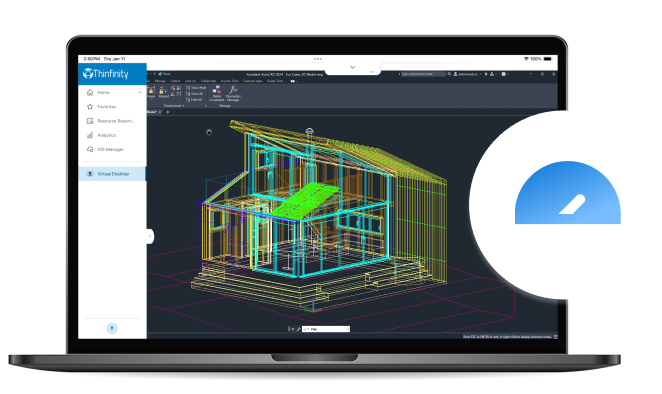Open the Output ribbon tab
The height and width of the screenshot is (394, 662).
click(x=176, y=81)
